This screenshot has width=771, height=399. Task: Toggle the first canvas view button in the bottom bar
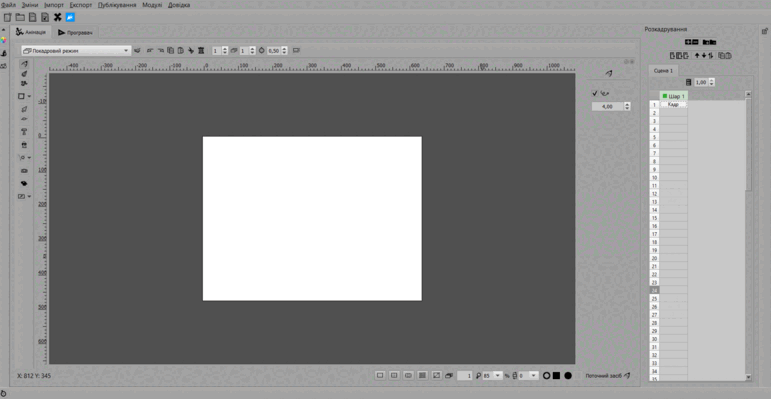click(x=380, y=375)
